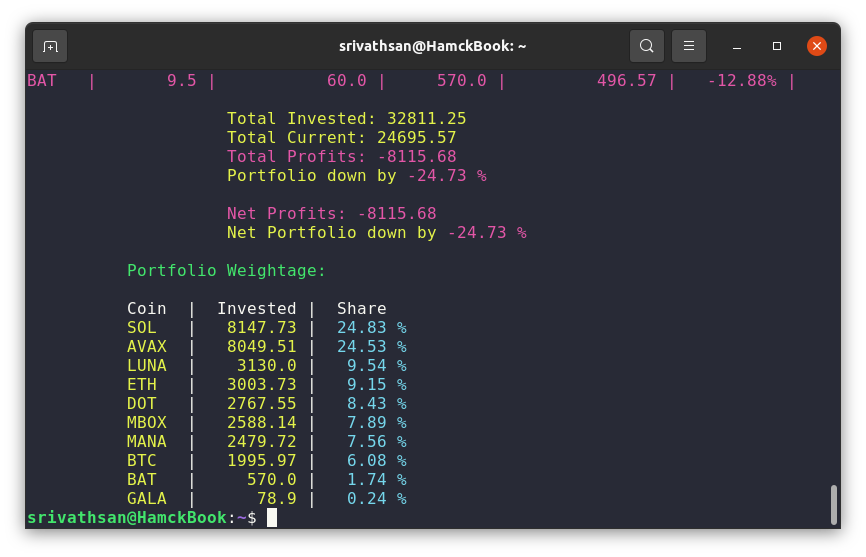Click the window title srivathsan@HamckBook: ~
The width and height of the screenshot is (866, 557).
point(432,46)
